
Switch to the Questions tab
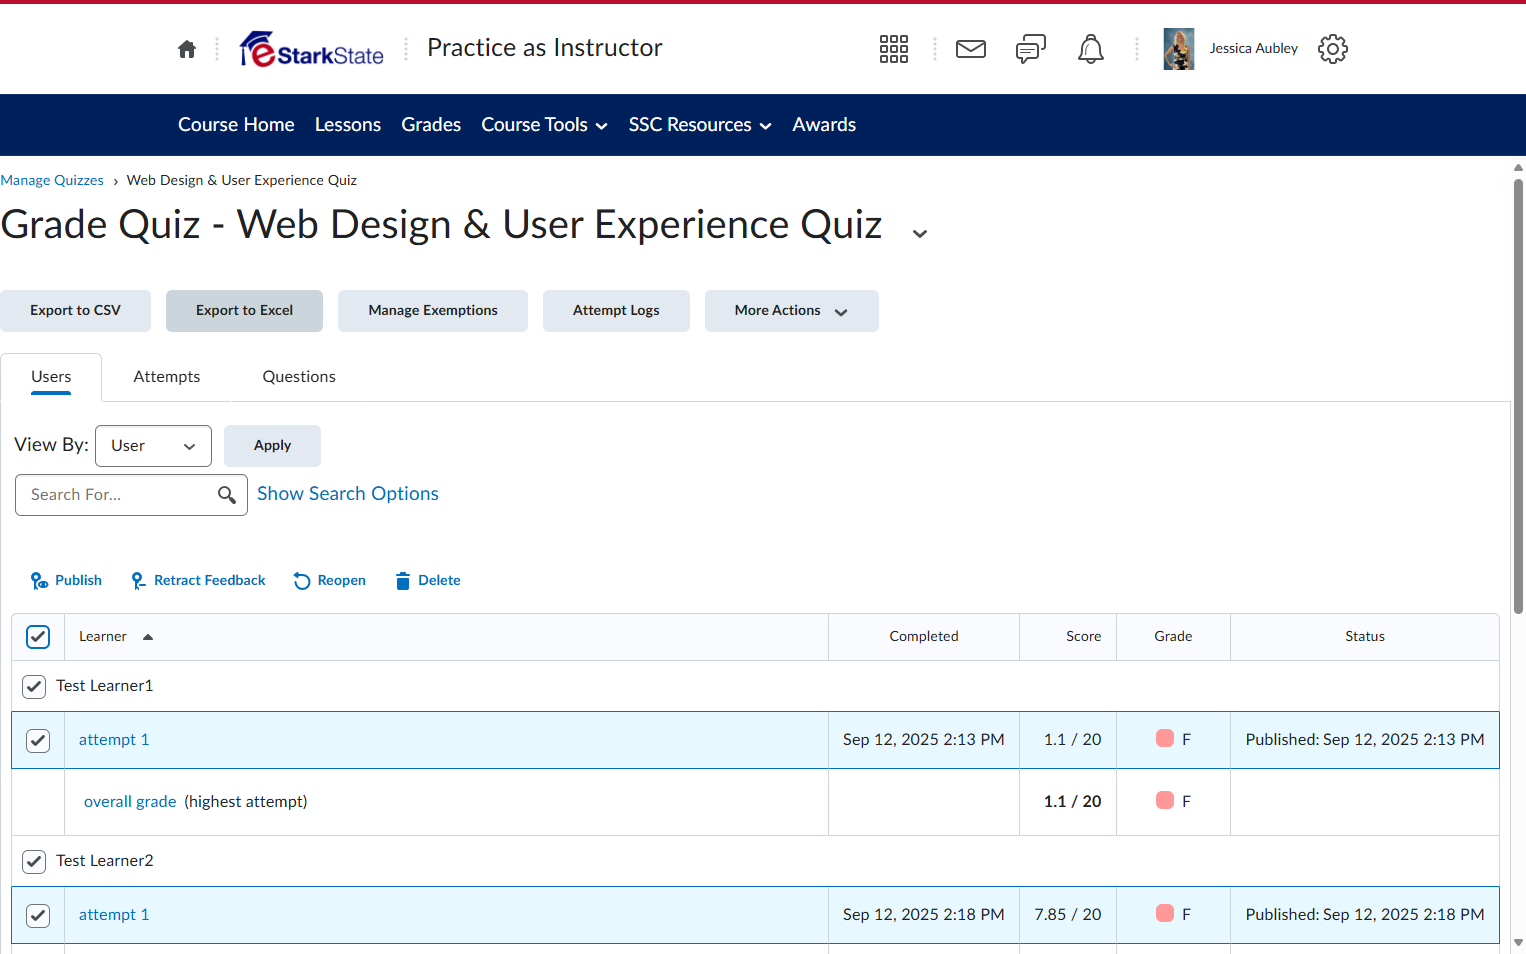[299, 377]
